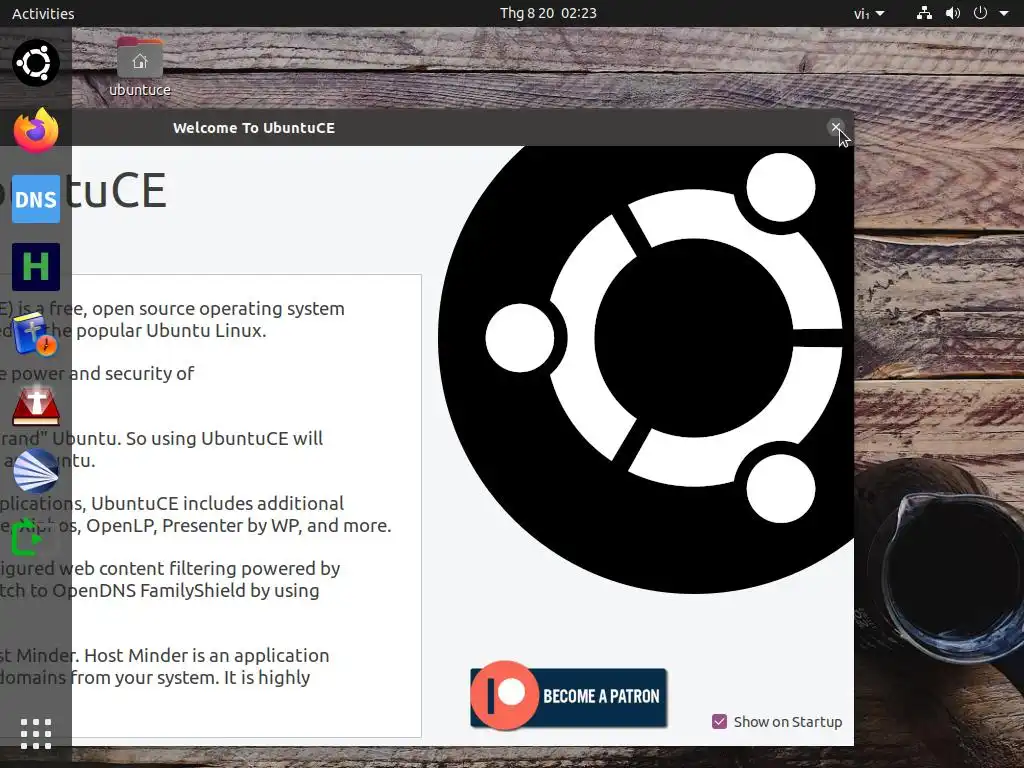Click text 'free, open source operating system'
The width and height of the screenshot is (1024, 768).
tap(199, 308)
